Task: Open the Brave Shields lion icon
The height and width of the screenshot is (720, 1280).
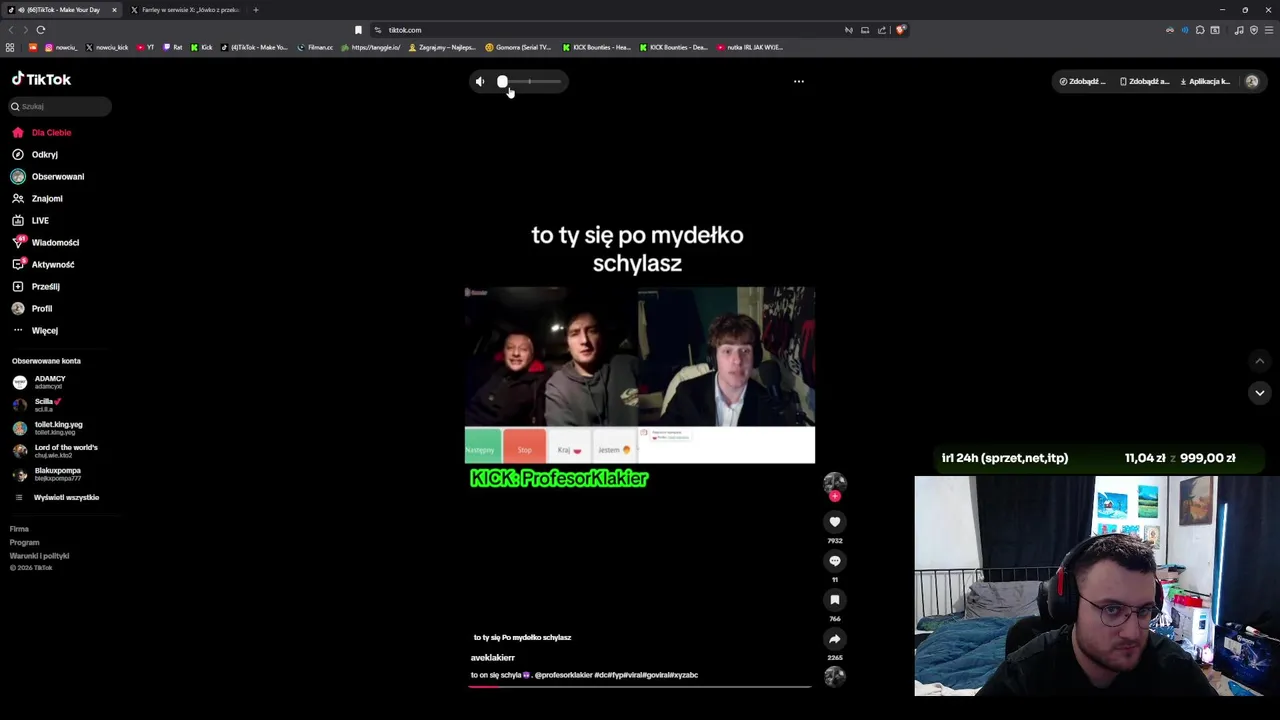Action: [x=900, y=30]
